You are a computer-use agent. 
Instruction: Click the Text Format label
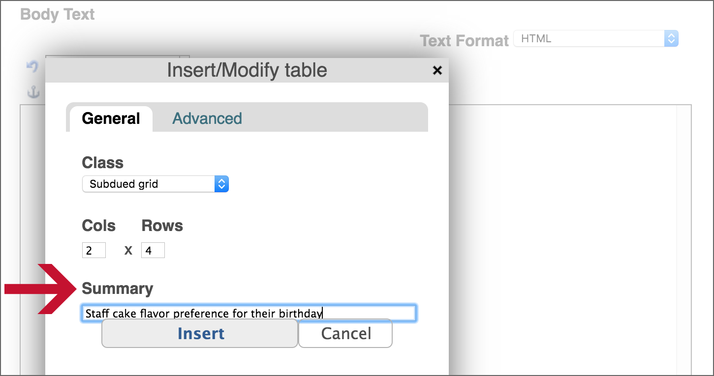pos(464,41)
